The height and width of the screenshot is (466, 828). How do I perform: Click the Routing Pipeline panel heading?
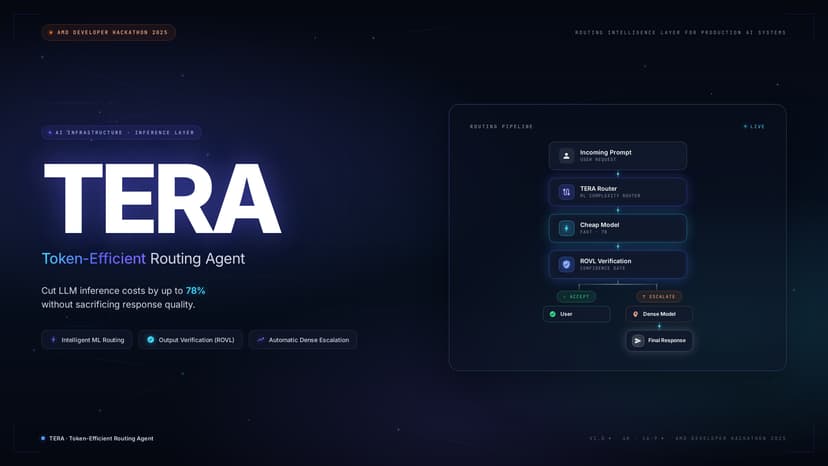[x=501, y=126]
